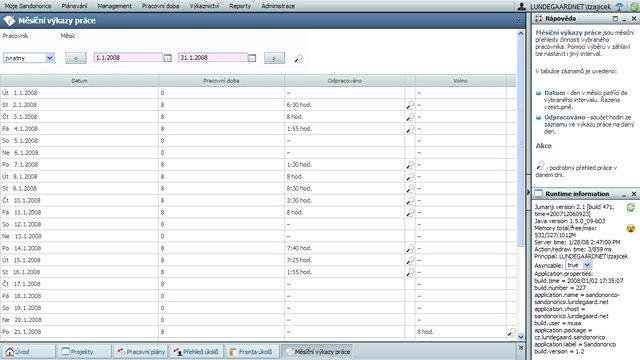
Task: Click the blue icon after user name
Action: (619, 6)
